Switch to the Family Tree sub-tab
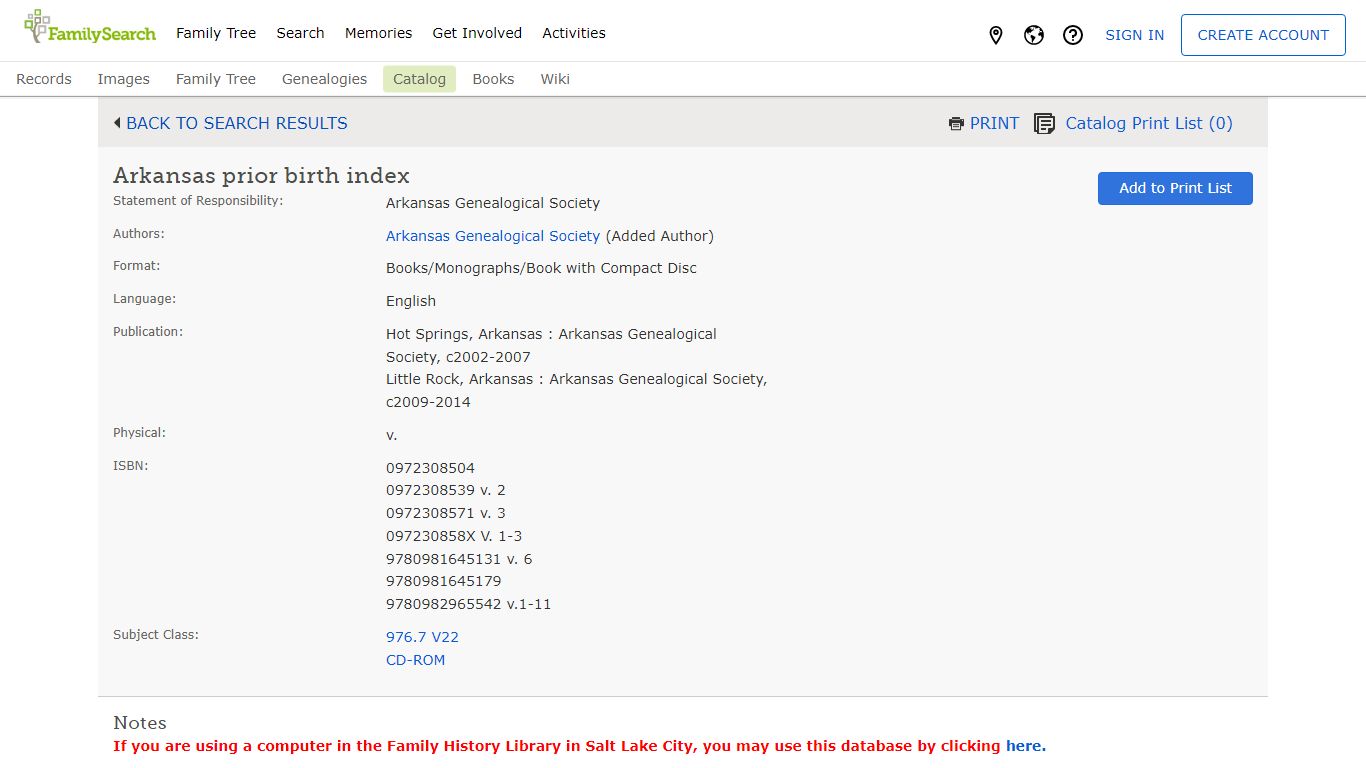This screenshot has height=768, width=1366. pyautogui.click(x=216, y=79)
